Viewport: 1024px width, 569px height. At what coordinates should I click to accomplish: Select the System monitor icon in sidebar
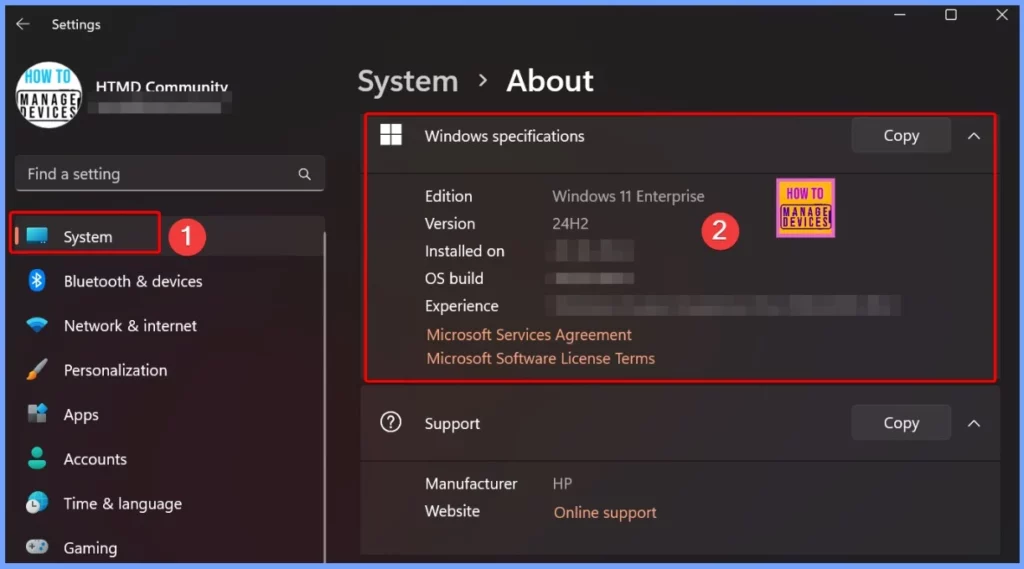click(37, 236)
